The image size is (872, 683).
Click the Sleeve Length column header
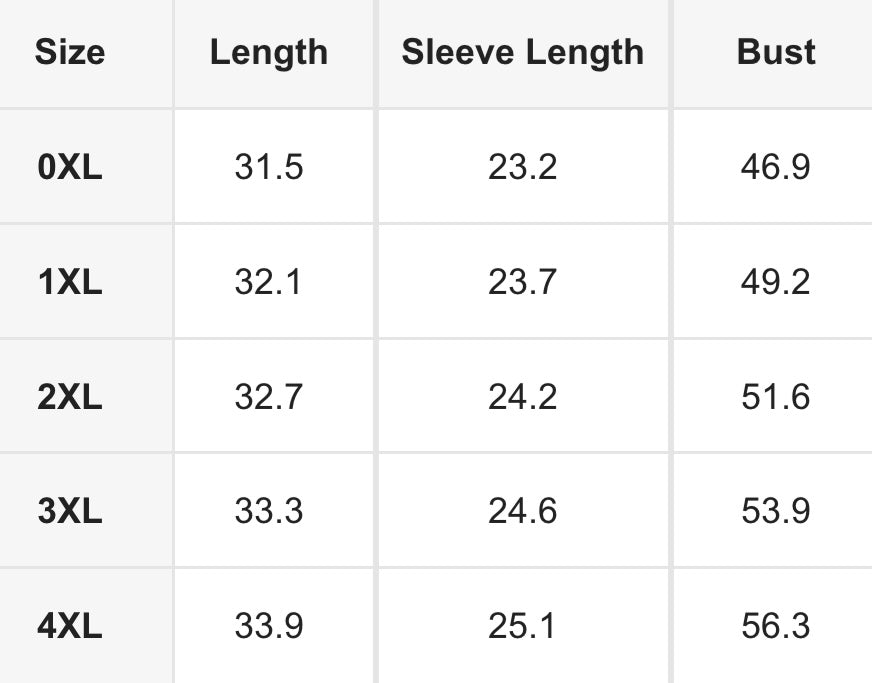pos(523,53)
